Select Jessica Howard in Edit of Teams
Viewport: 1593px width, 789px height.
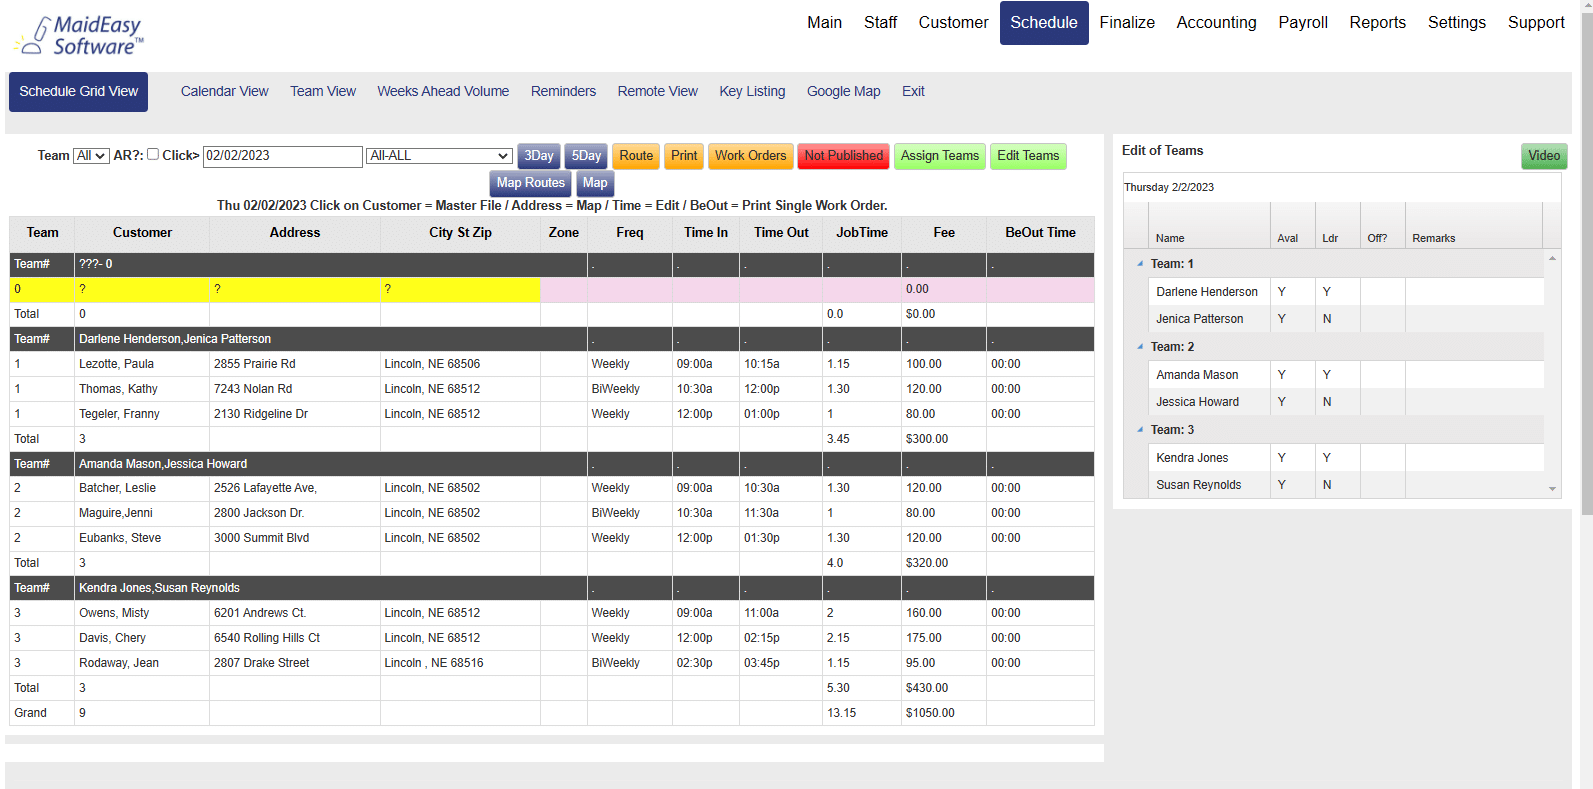(x=1197, y=402)
